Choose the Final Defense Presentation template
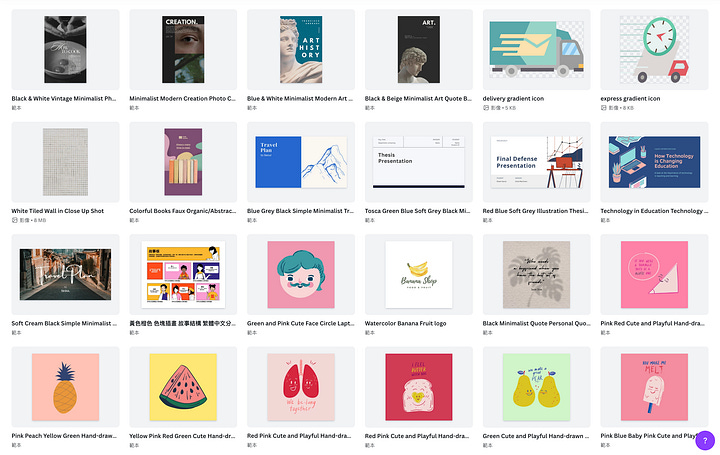The width and height of the screenshot is (720, 455). [x=536, y=162]
